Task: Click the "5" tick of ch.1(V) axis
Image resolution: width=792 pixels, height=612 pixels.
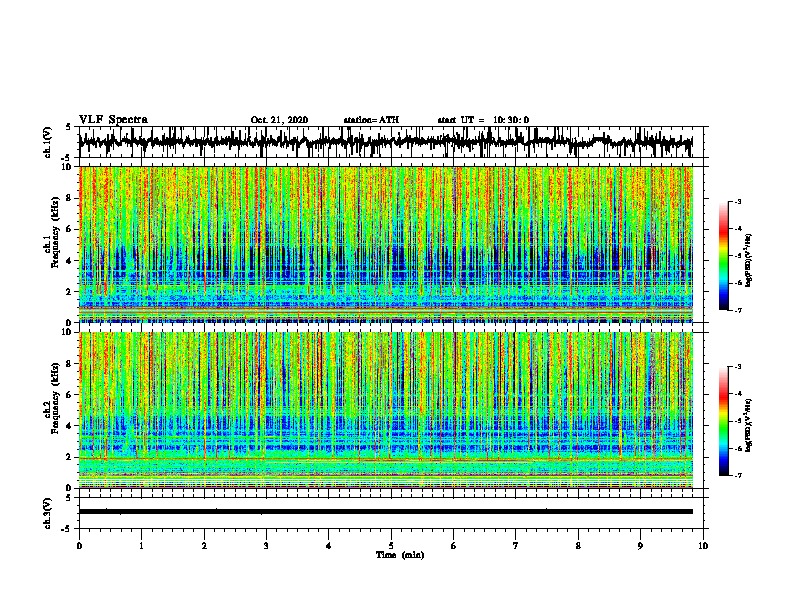Action: (68, 127)
